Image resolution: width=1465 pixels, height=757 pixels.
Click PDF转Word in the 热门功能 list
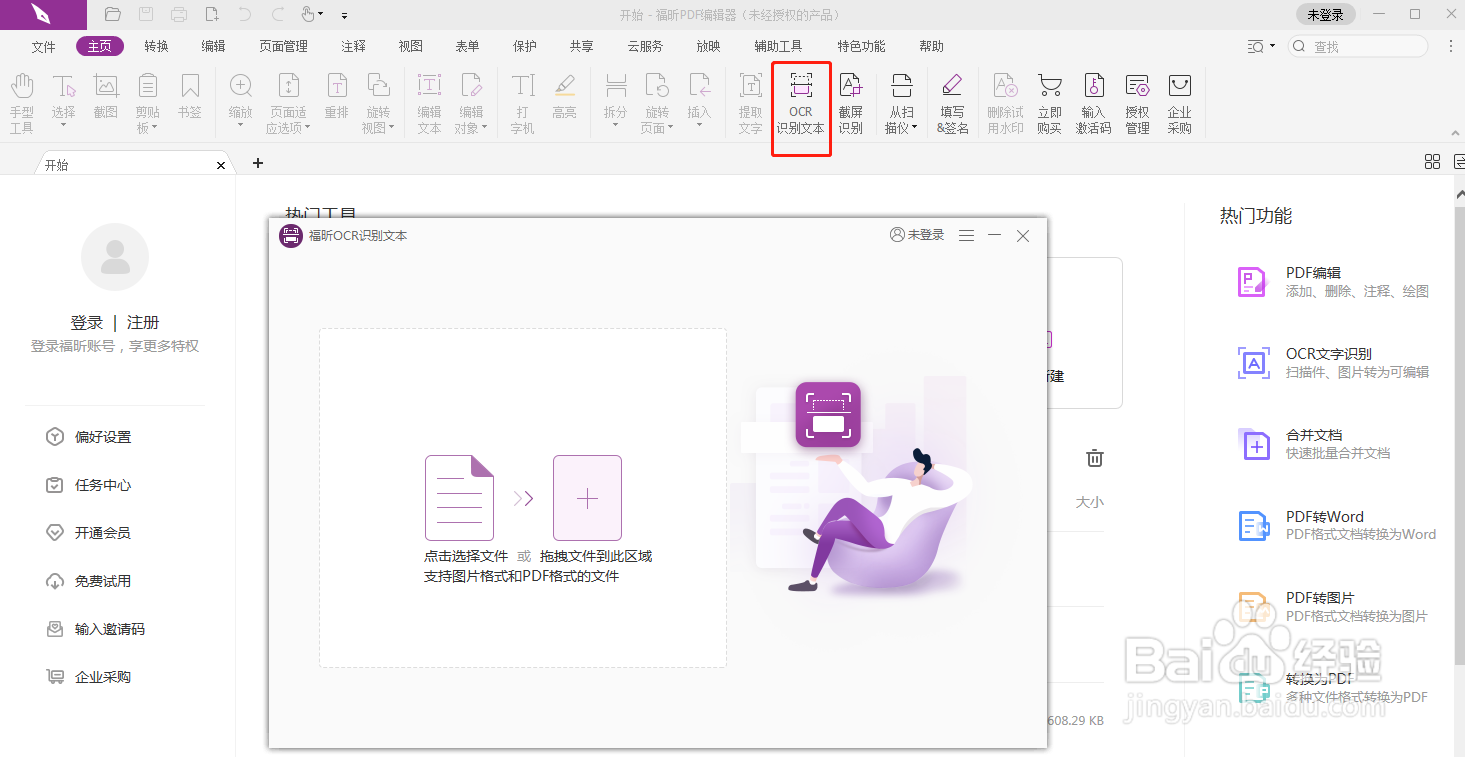[x=1337, y=525]
